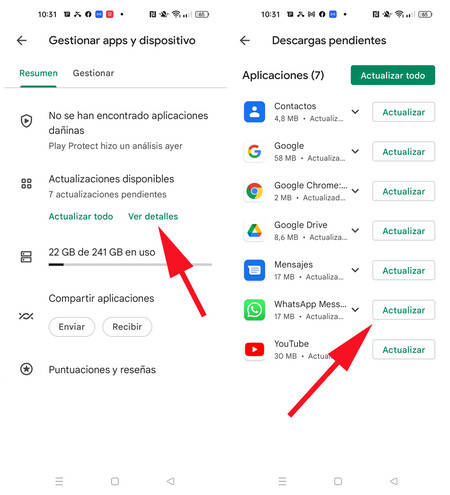Tap the Mensajes app icon
The width and height of the screenshot is (450, 495).
255,270
